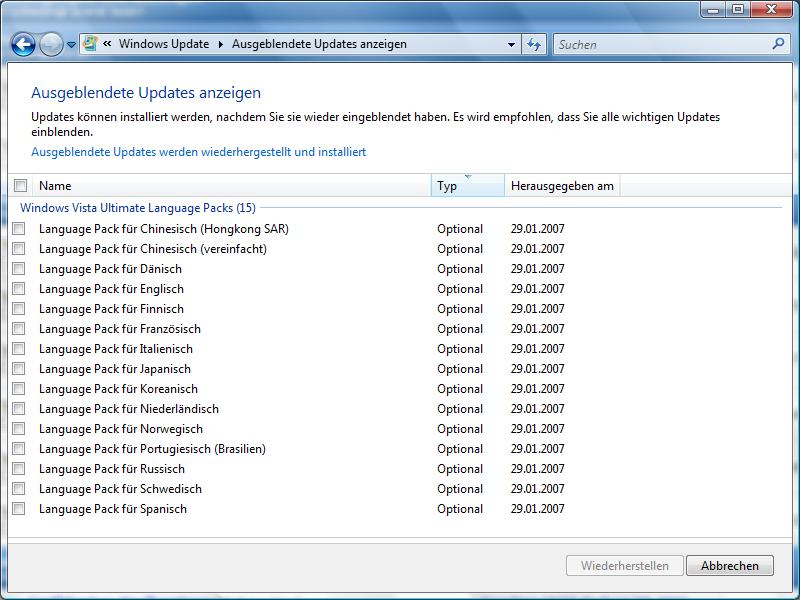Click the Wiederherstellen button

(624, 566)
